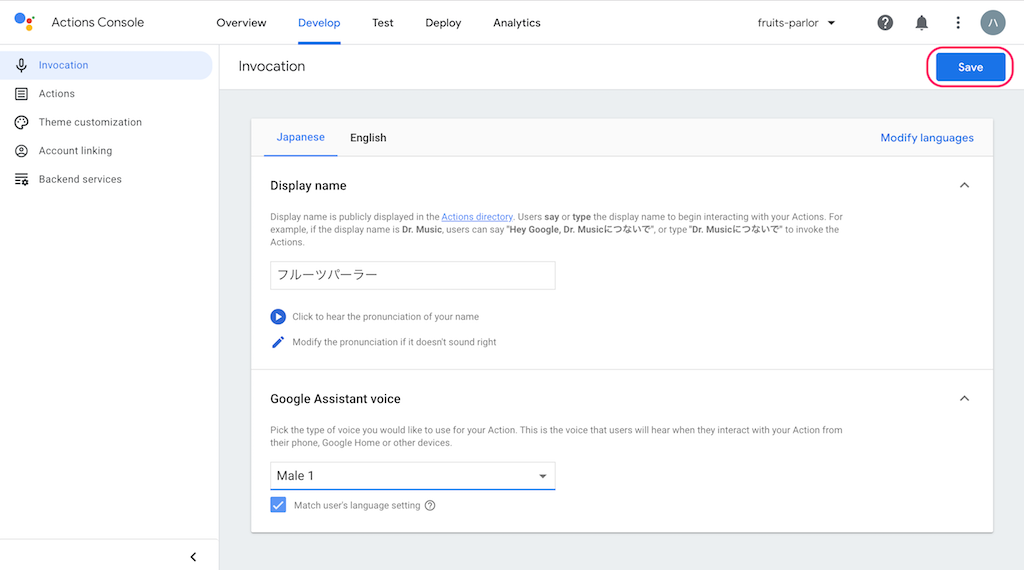1024x570 pixels.
Task: Click the pencil icon to modify pronunciation
Action: point(278,342)
